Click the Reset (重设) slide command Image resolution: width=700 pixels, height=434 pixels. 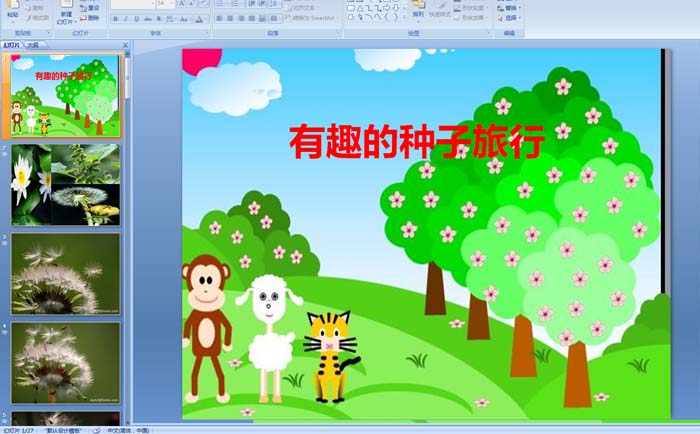[x=89, y=8]
